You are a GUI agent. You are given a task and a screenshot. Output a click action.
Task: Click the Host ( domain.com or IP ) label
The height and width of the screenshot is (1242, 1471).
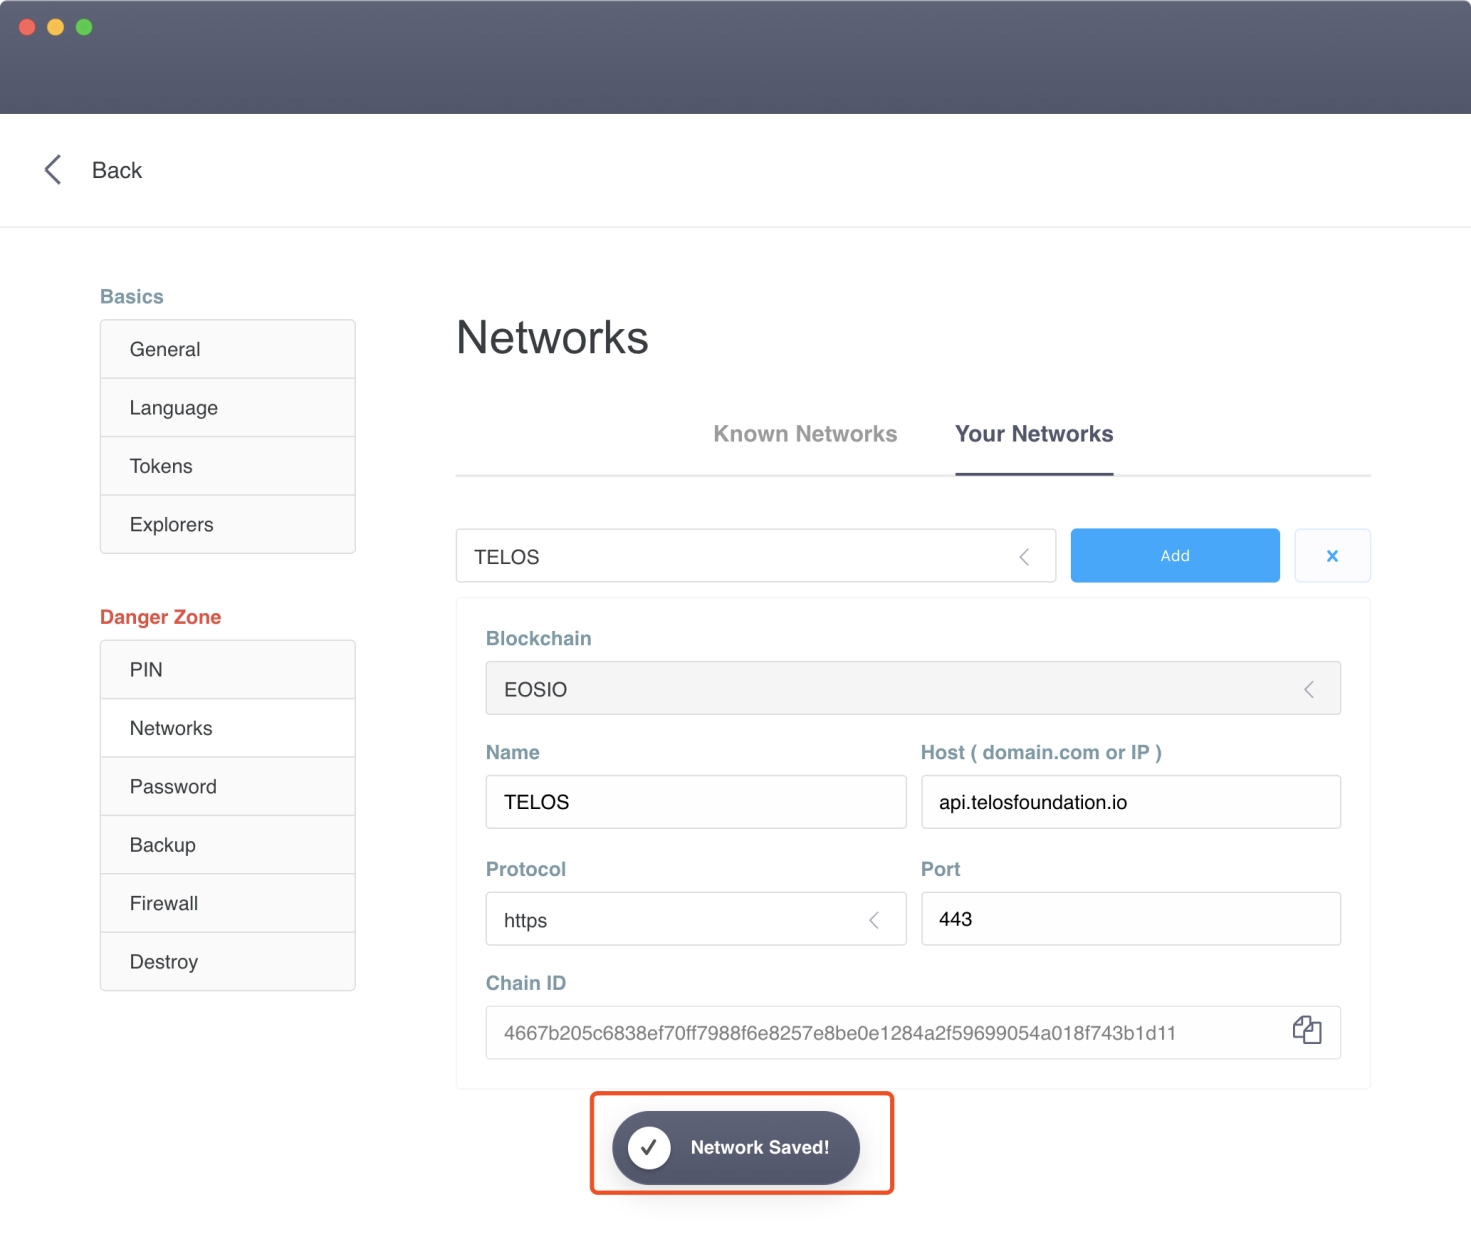pyautogui.click(x=1041, y=752)
